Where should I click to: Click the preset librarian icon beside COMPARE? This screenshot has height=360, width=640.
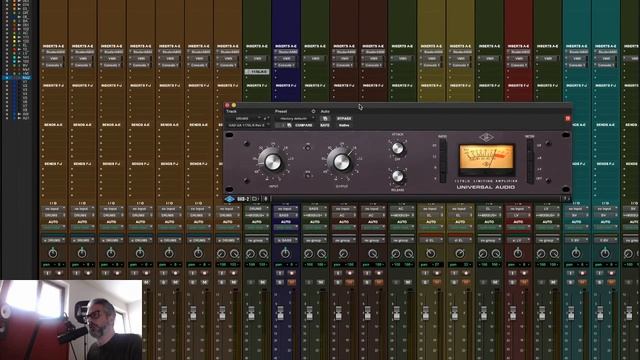[x=289, y=125]
